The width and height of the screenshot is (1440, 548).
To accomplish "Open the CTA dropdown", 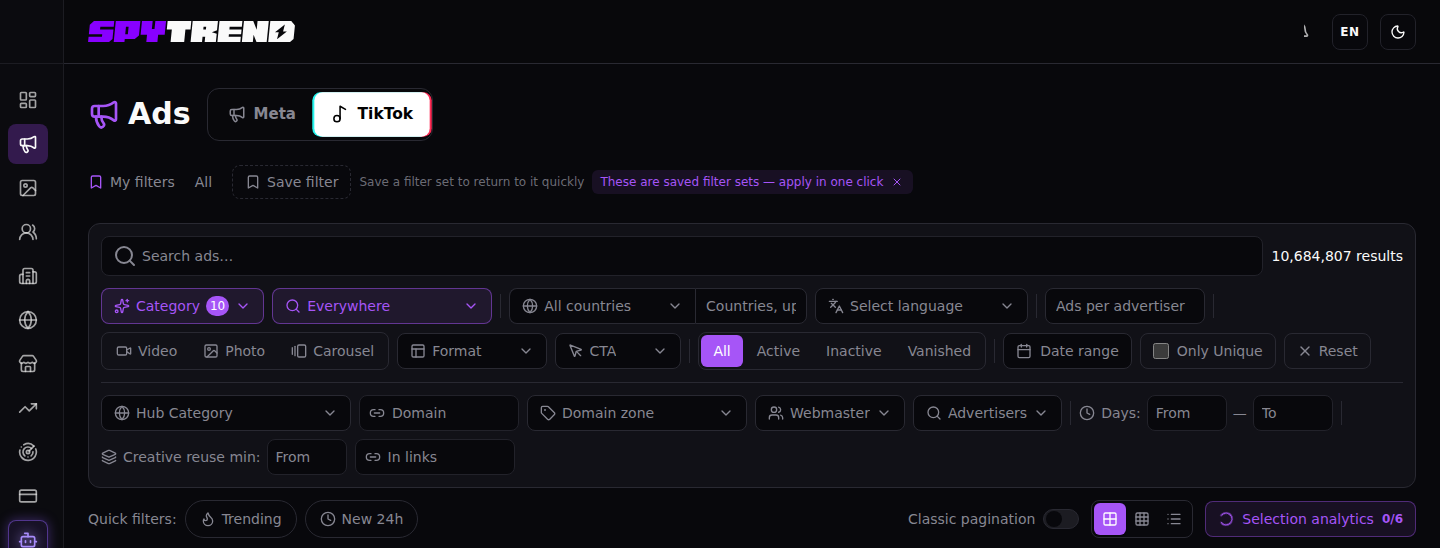I will (x=618, y=351).
